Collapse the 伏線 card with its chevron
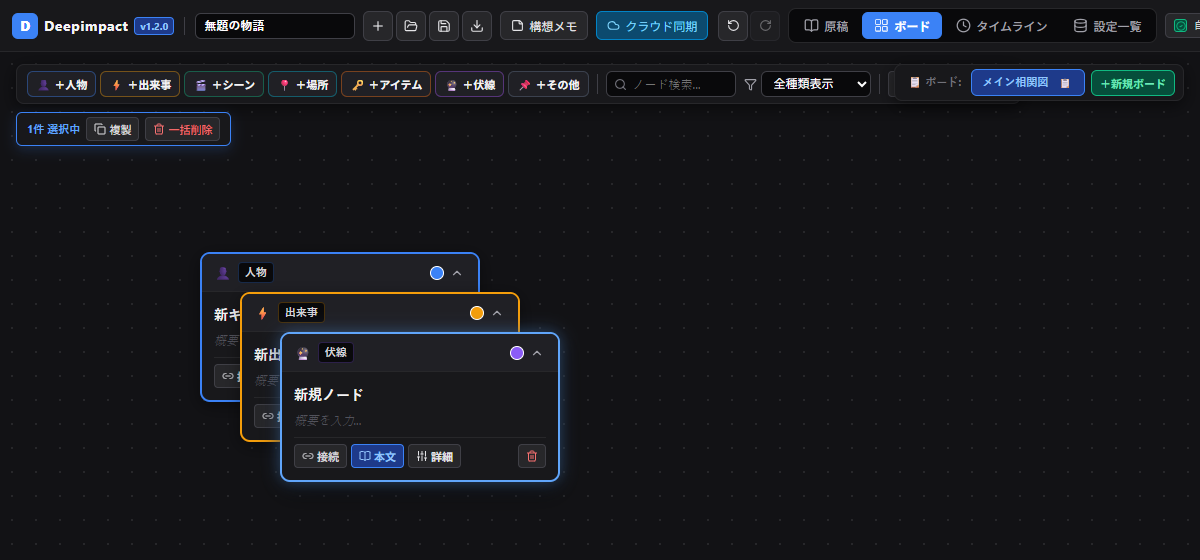The height and width of the screenshot is (560, 1200). coord(537,353)
